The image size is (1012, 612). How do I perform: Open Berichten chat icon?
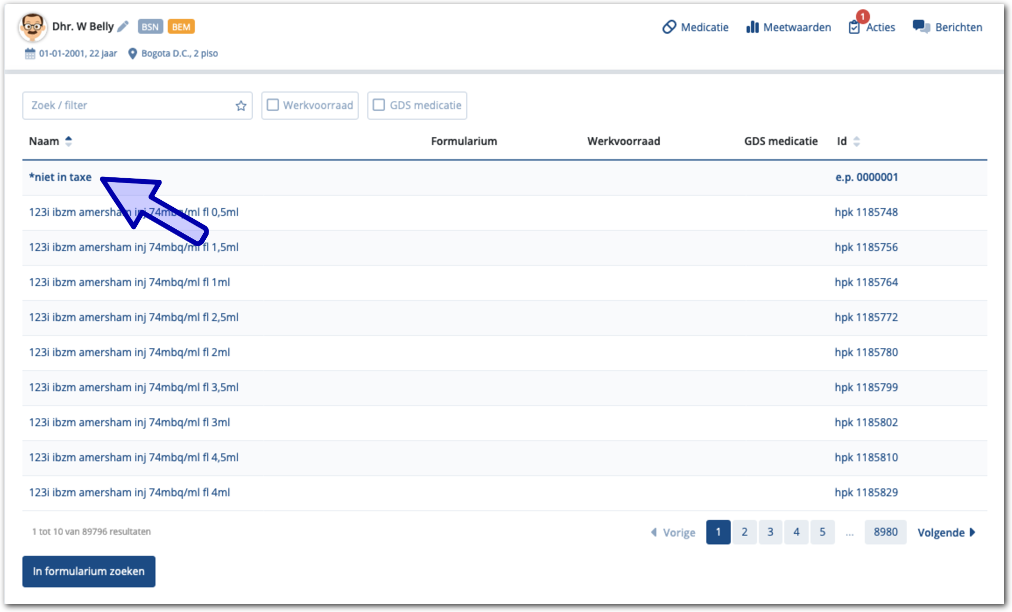[921, 27]
